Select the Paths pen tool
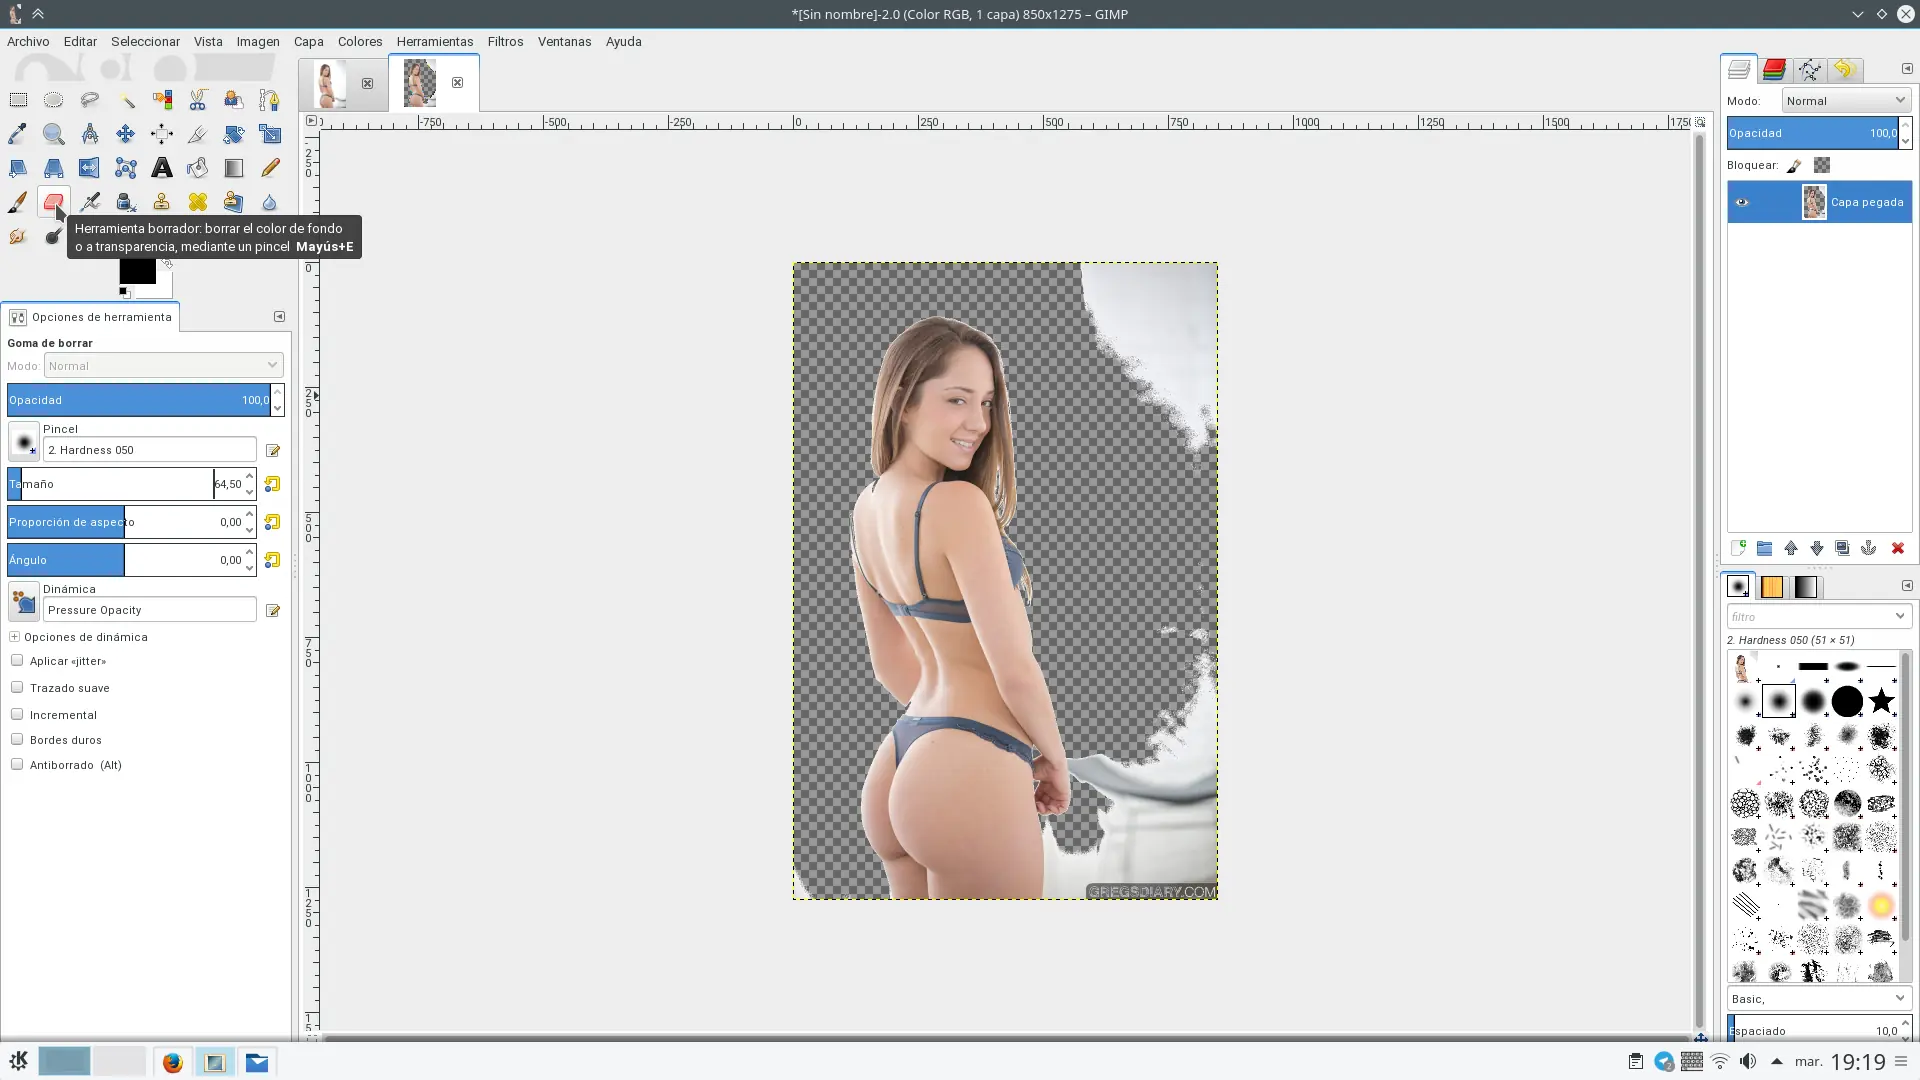1920x1080 pixels. [x=270, y=100]
